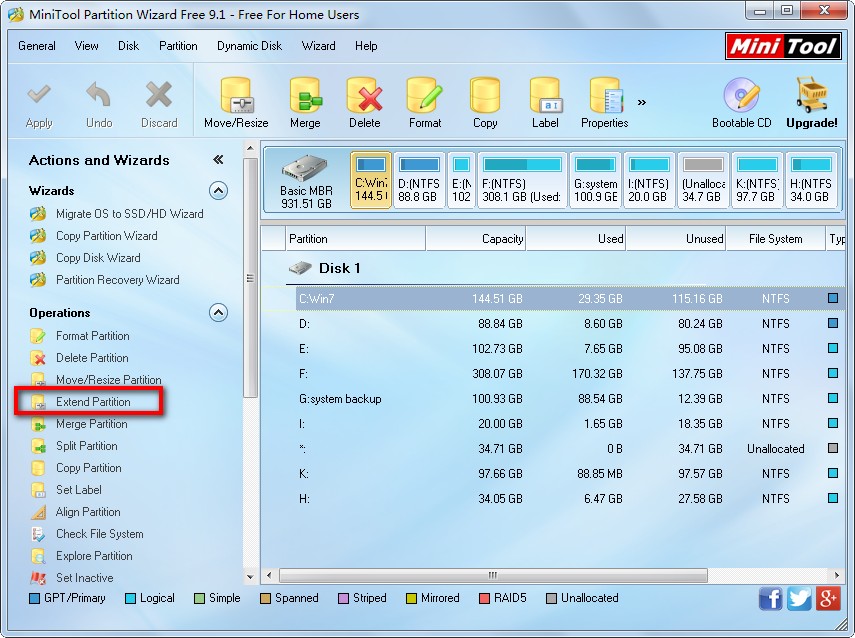The height and width of the screenshot is (638, 855).
Task: Launch Migrate OS to SSD/HD Wizard
Action: click(x=129, y=214)
